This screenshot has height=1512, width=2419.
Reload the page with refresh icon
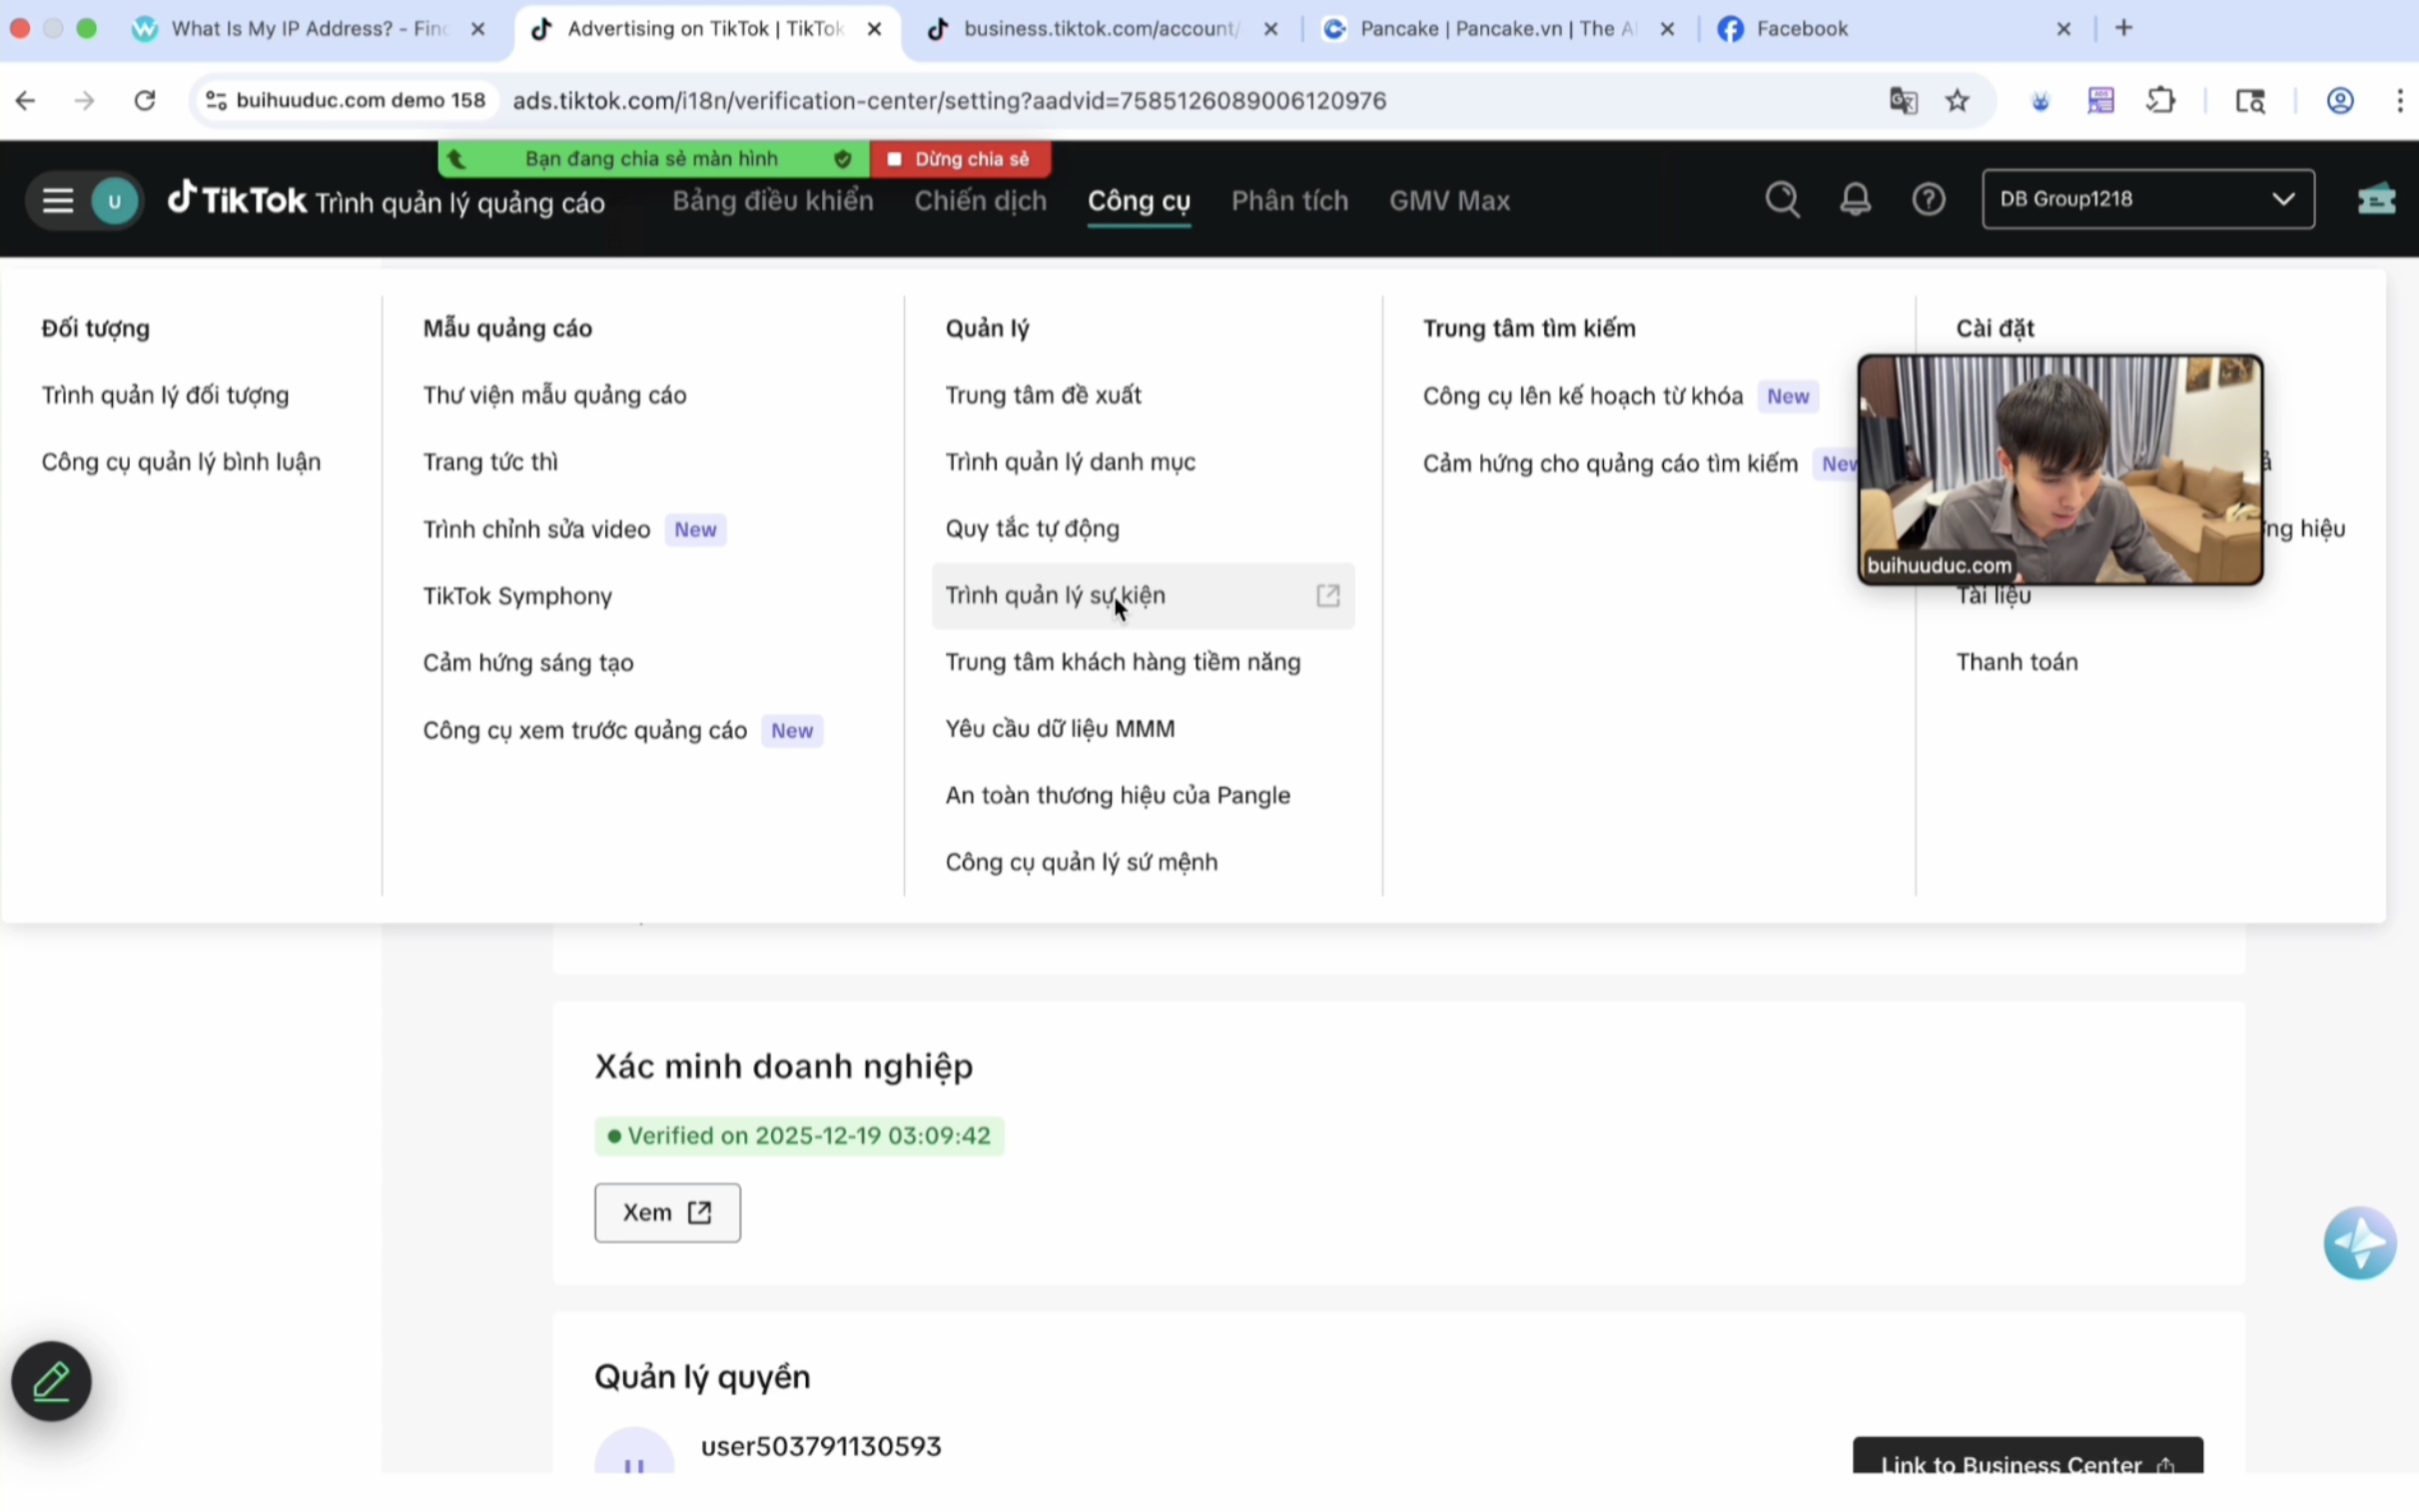145,101
